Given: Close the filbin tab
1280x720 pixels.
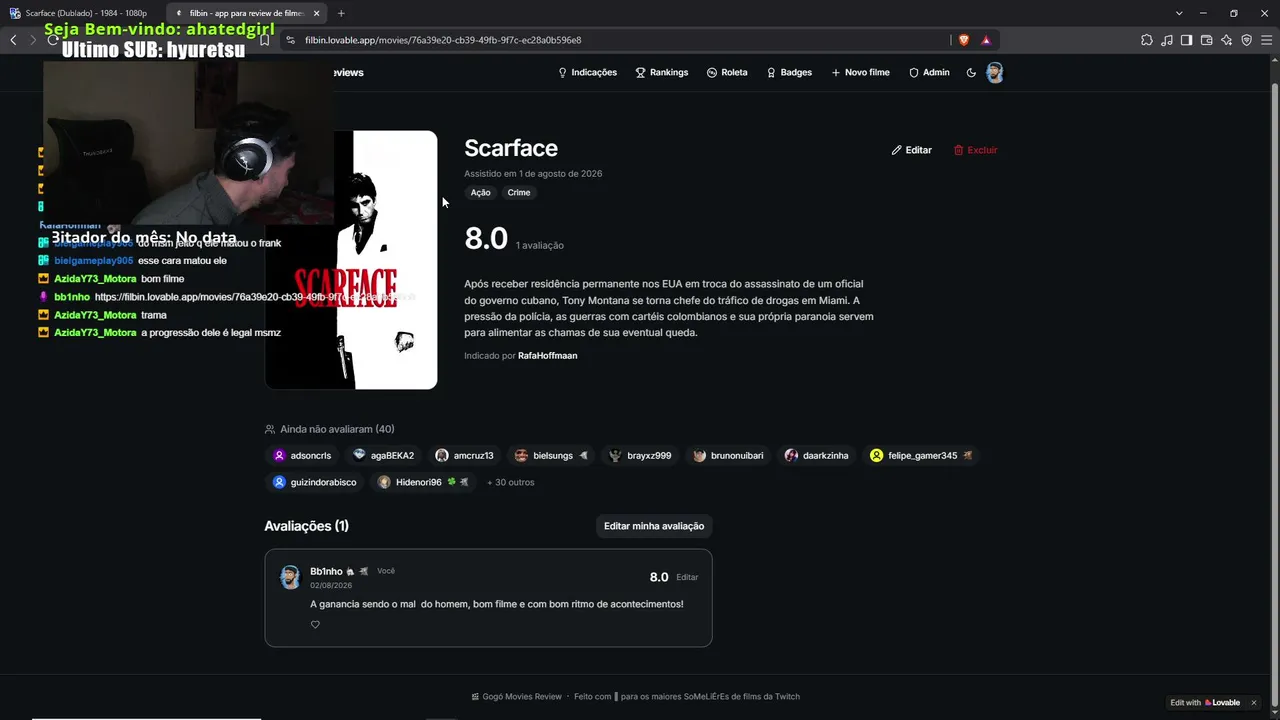Looking at the screenshot, I should coord(317,13).
